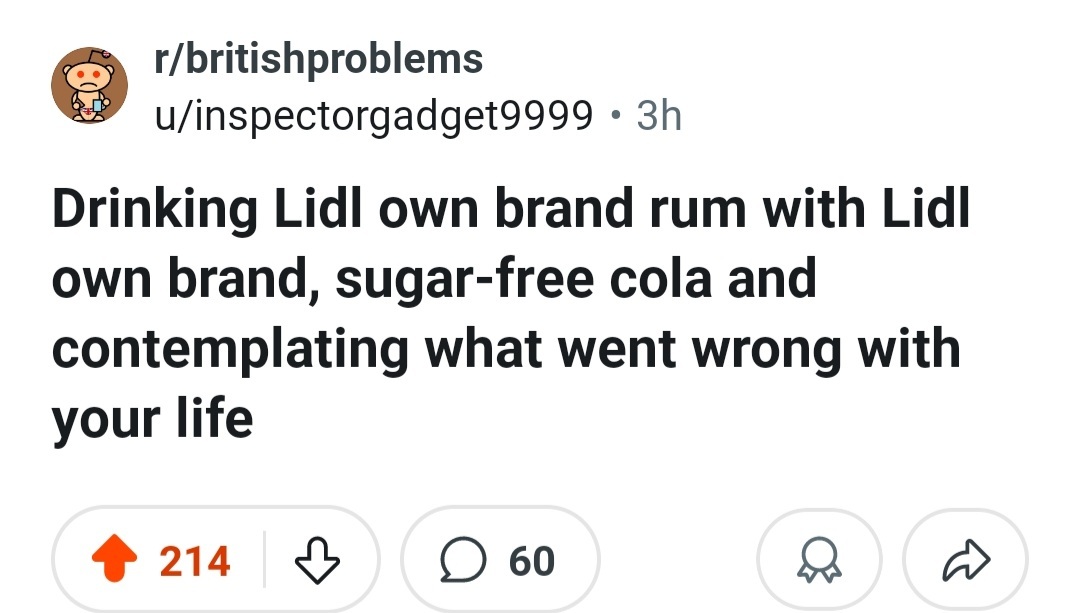Click the 3h post timestamp
The width and height of the screenshot is (1080, 613).
(x=659, y=116)
